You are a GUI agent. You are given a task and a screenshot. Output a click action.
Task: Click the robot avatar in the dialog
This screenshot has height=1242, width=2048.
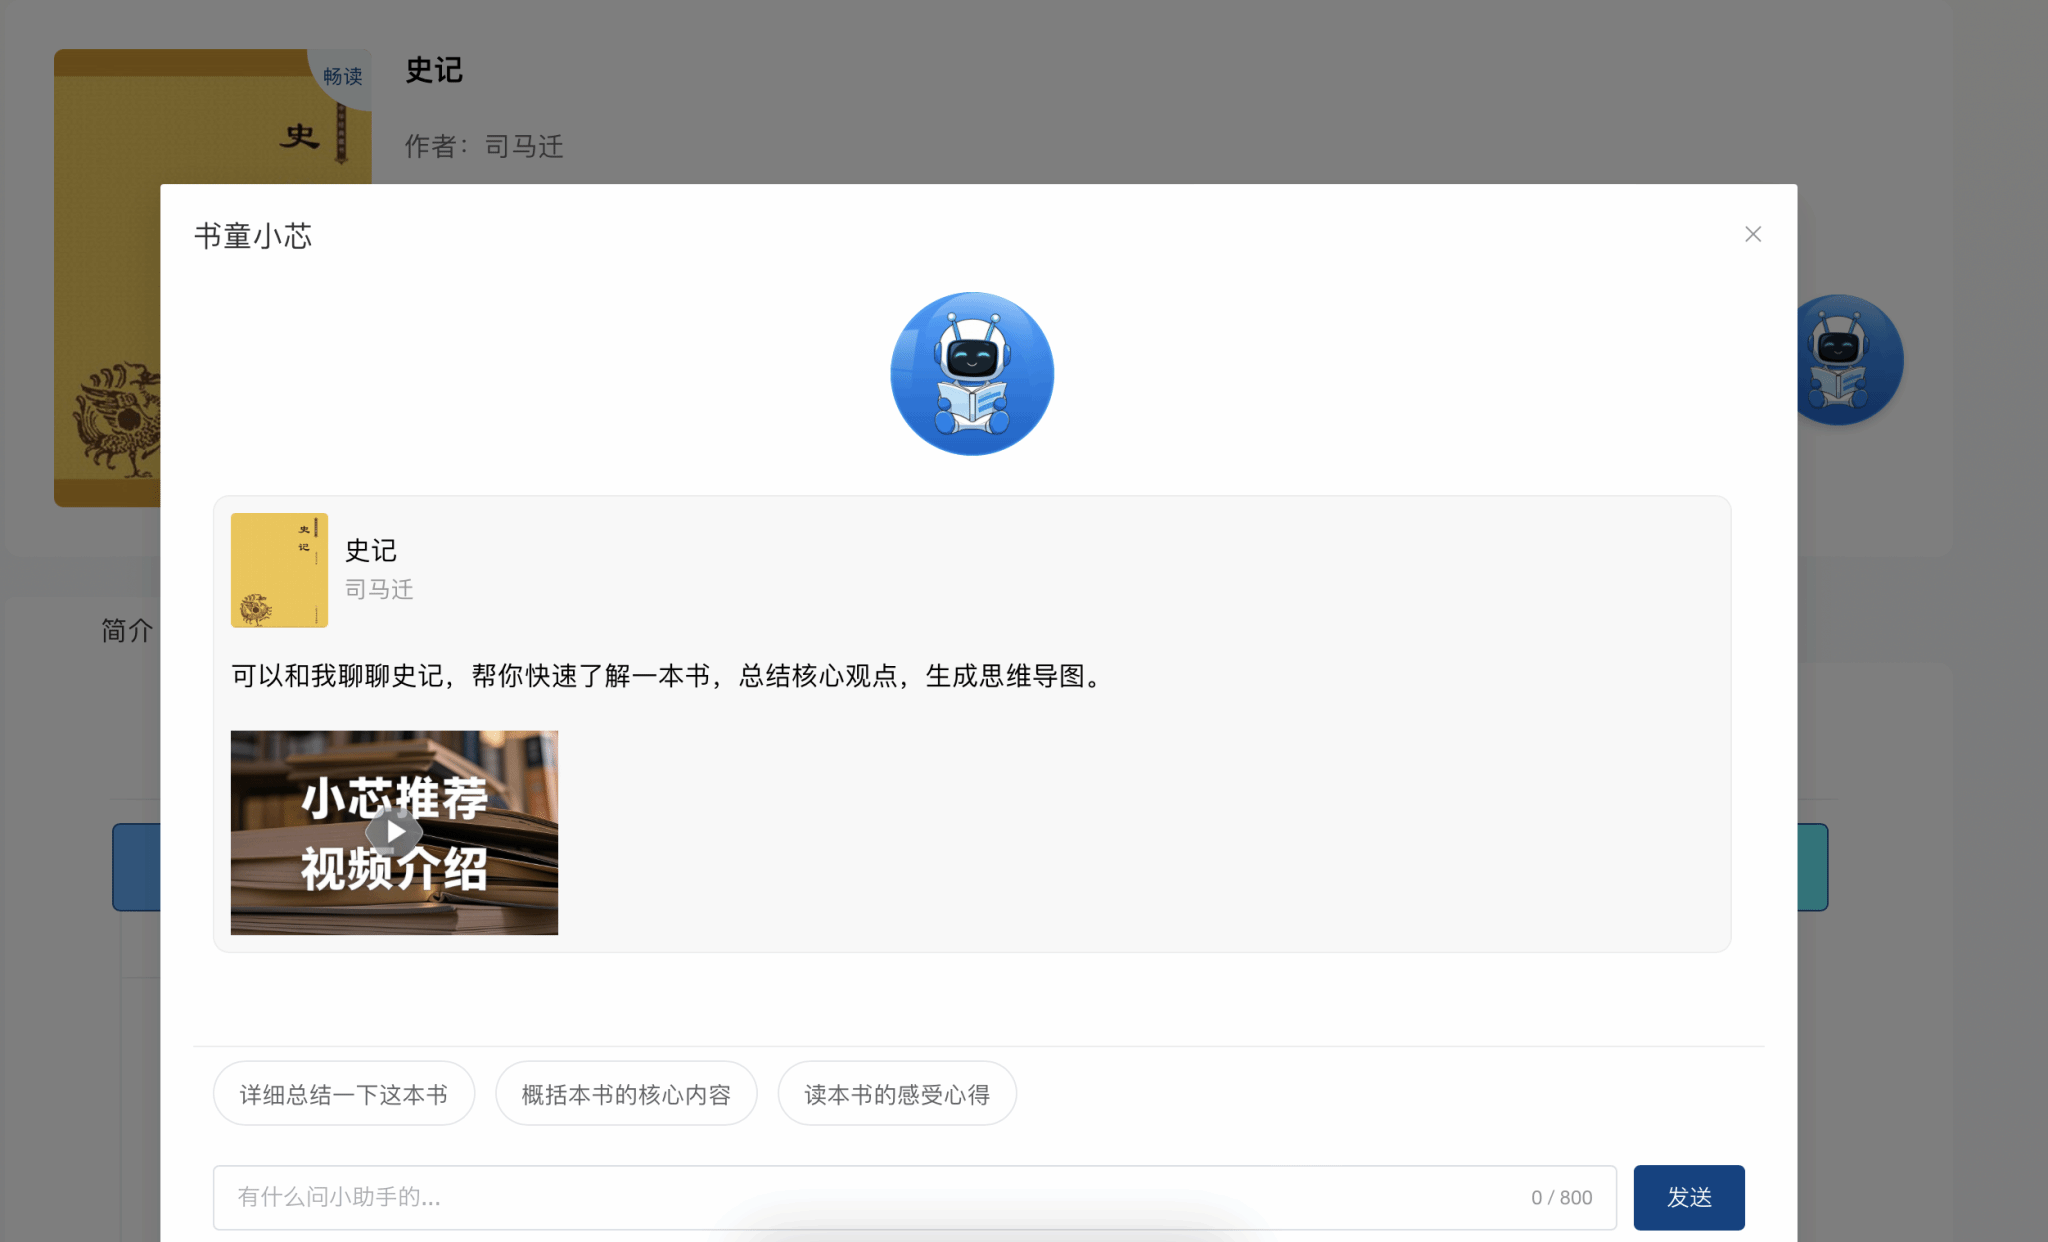click(x=971, y=374)
